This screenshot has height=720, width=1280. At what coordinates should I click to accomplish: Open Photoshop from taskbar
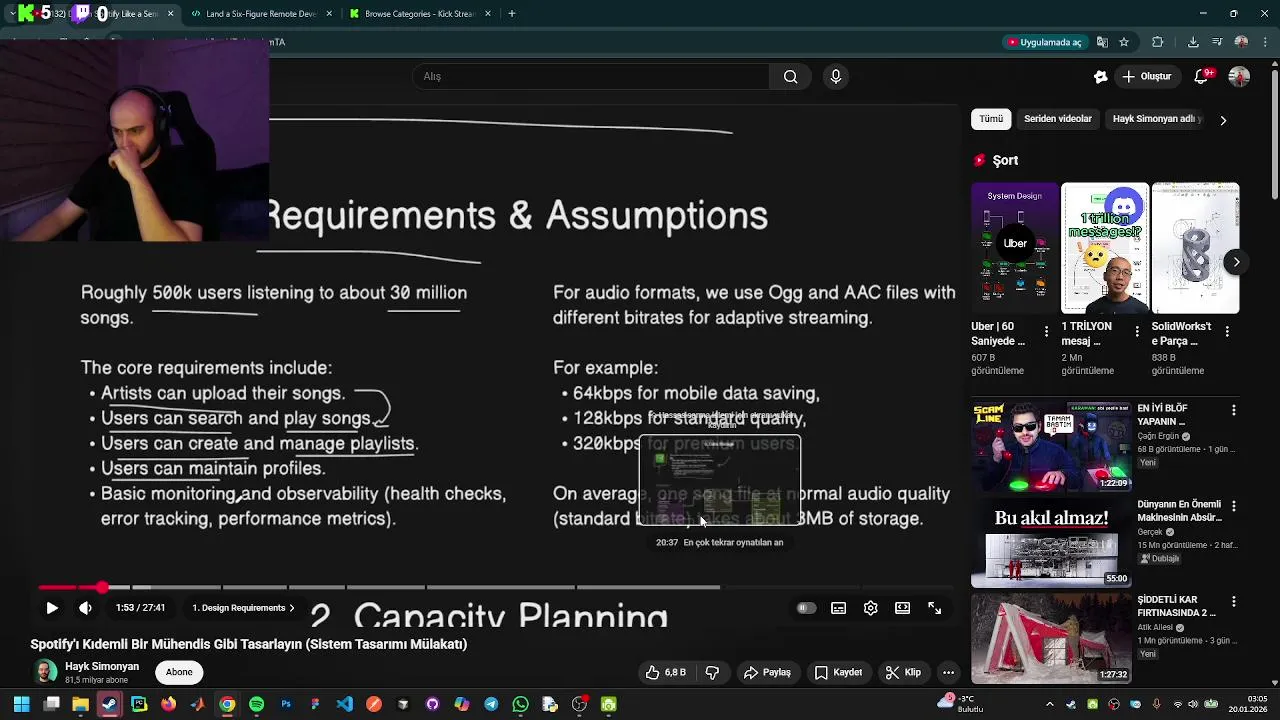(286, 704)
